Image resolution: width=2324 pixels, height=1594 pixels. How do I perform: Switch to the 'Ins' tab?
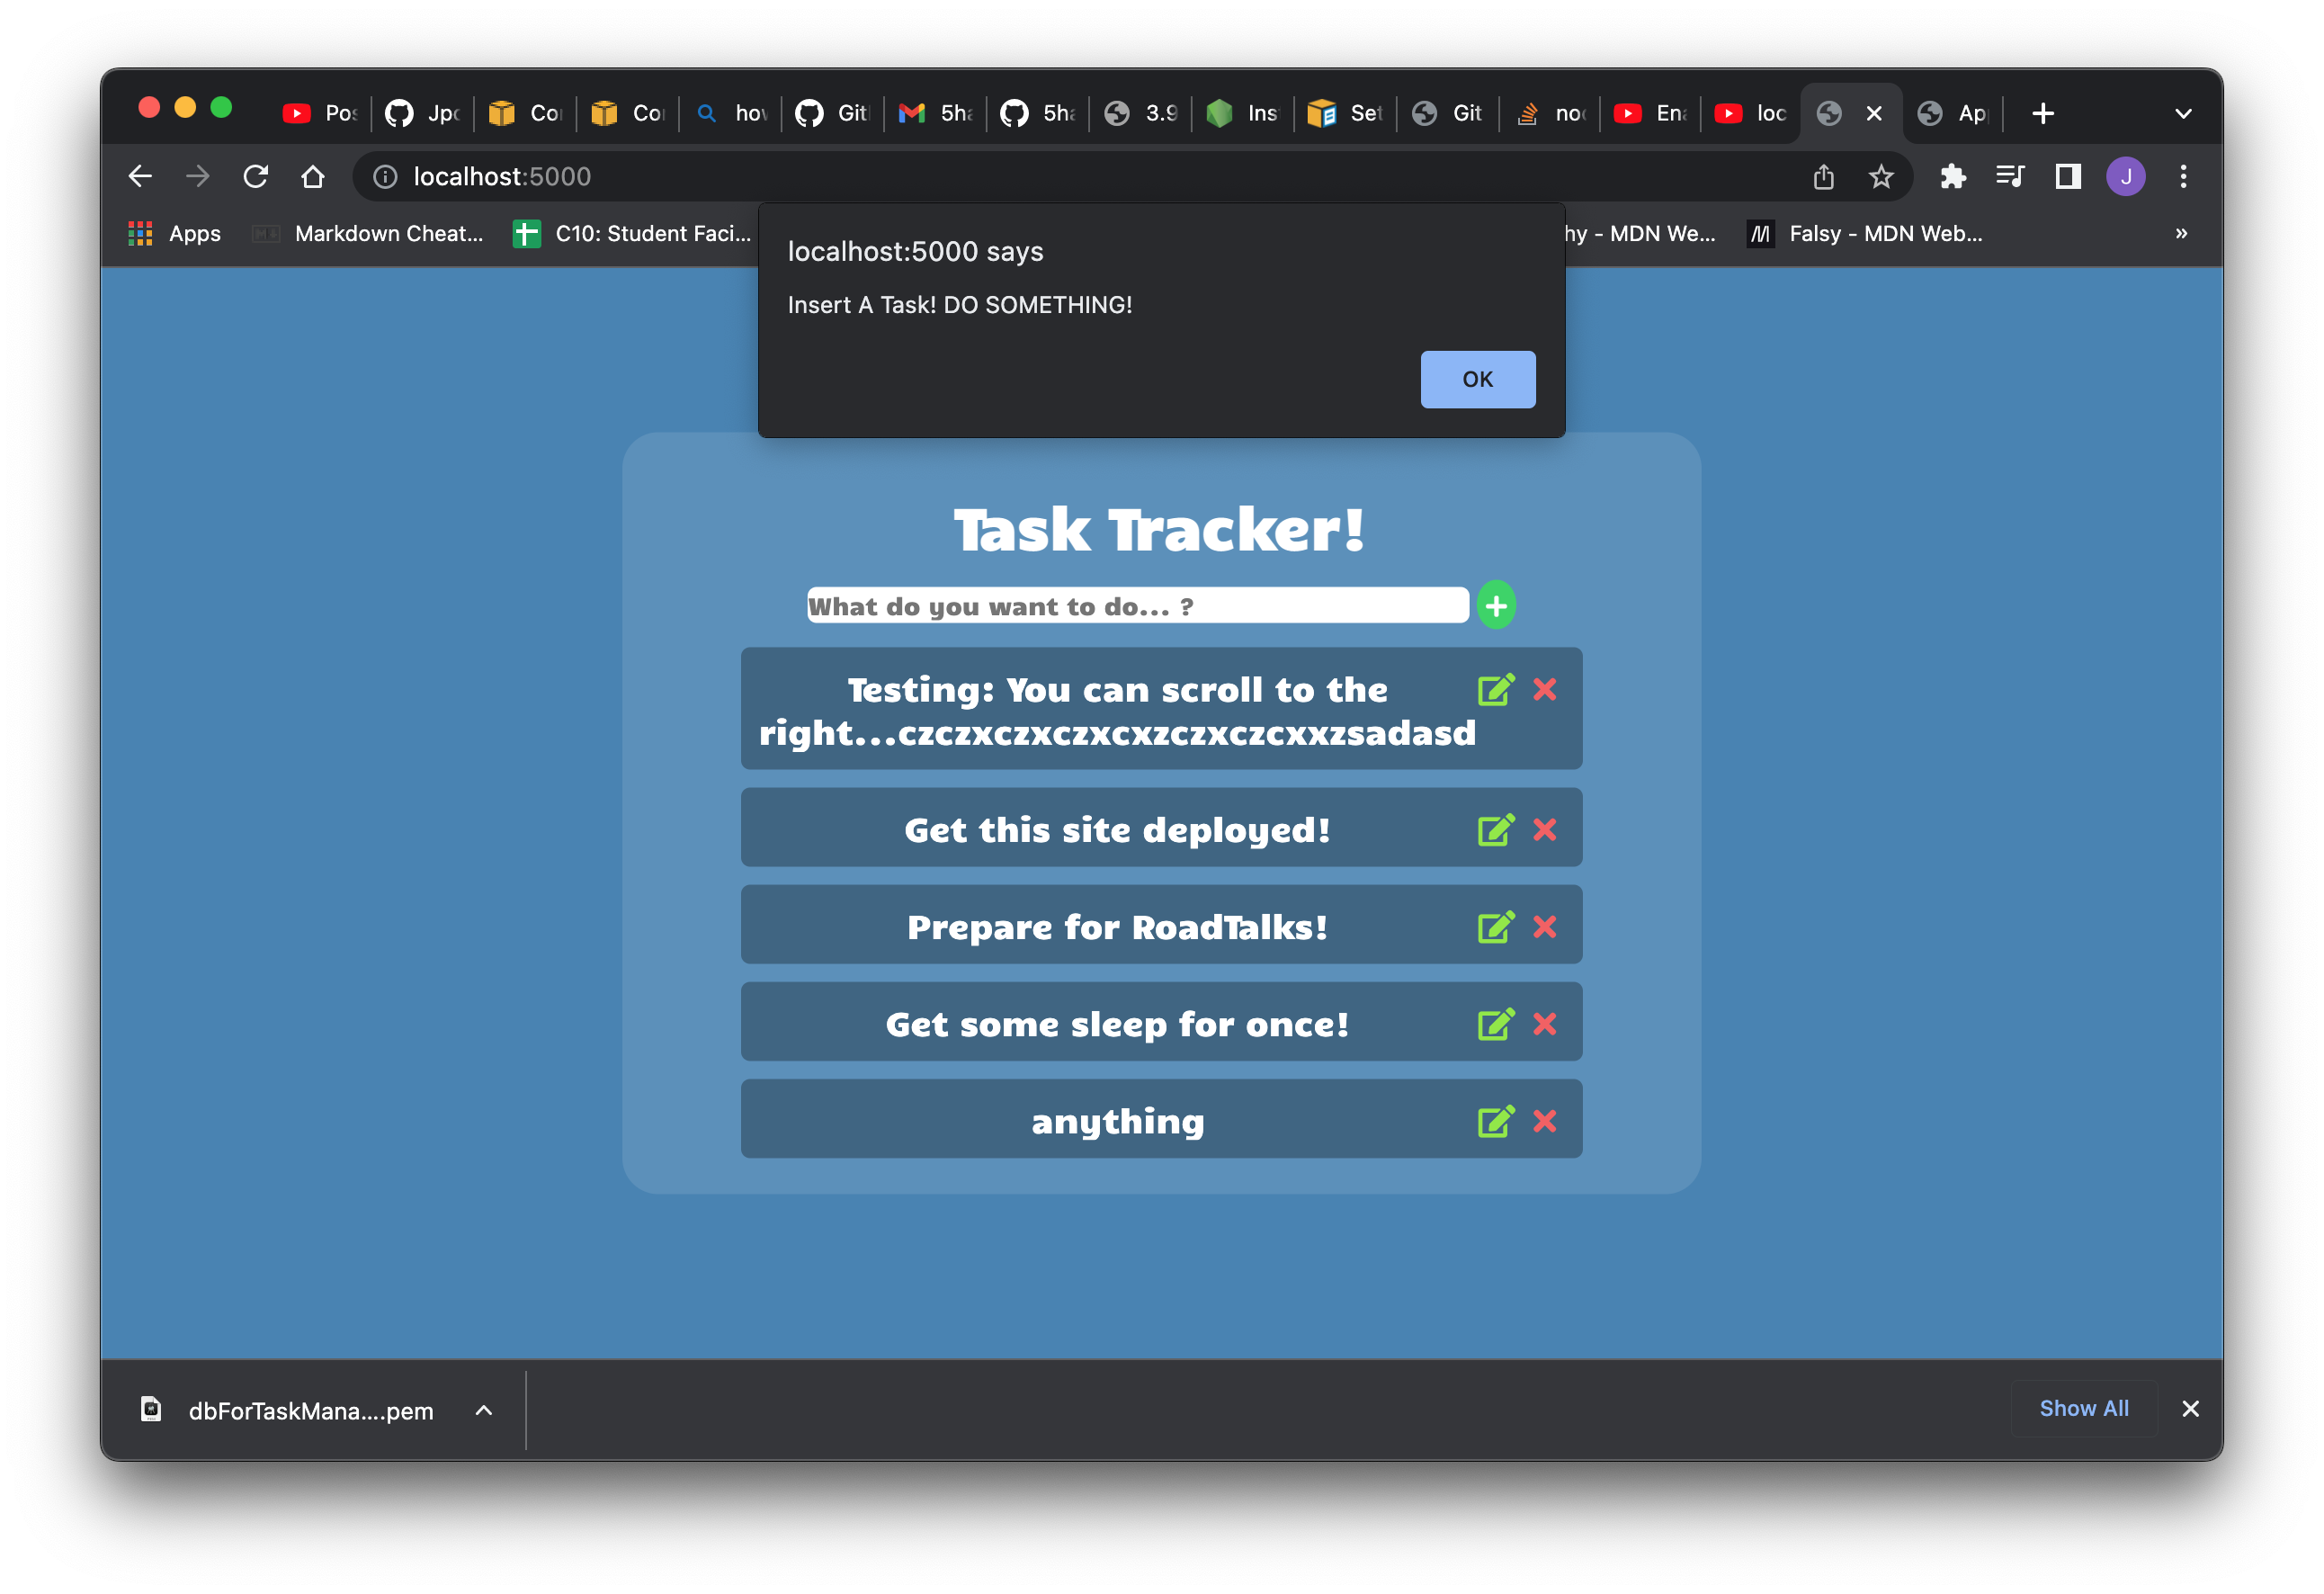(1243, 114)
